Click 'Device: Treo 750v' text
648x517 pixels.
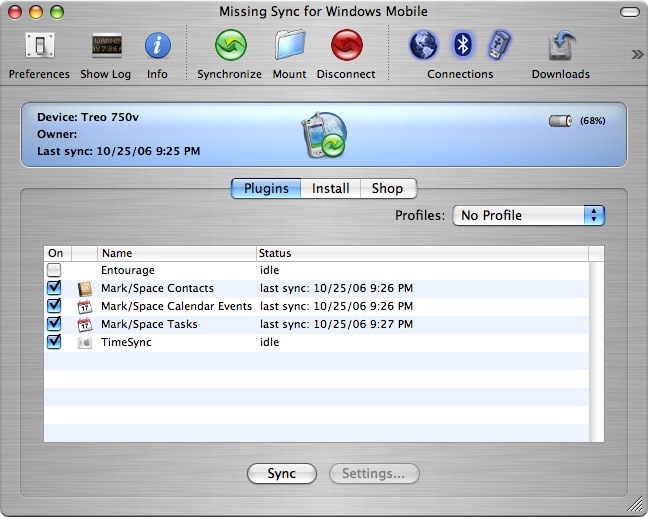point(88,117)
